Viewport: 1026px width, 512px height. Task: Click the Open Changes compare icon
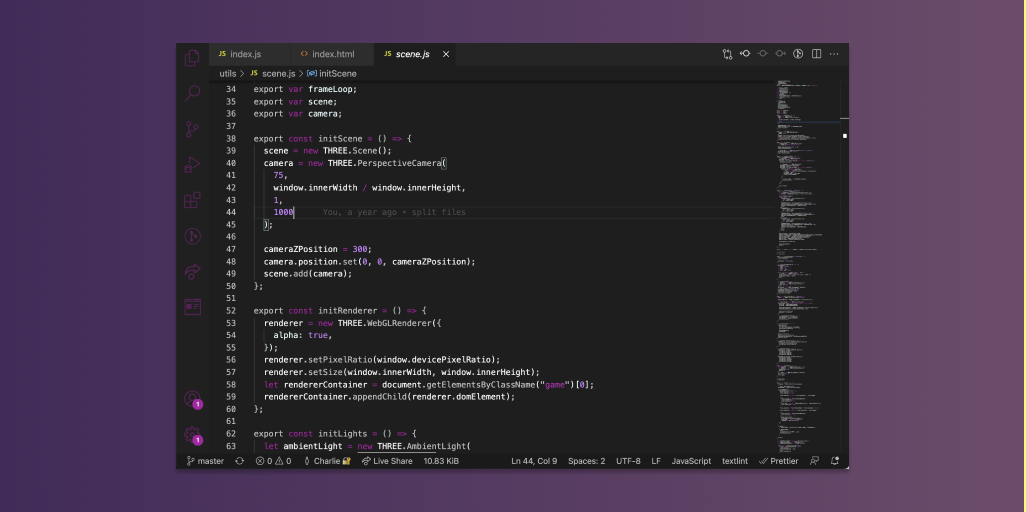(x=727, y=54)
